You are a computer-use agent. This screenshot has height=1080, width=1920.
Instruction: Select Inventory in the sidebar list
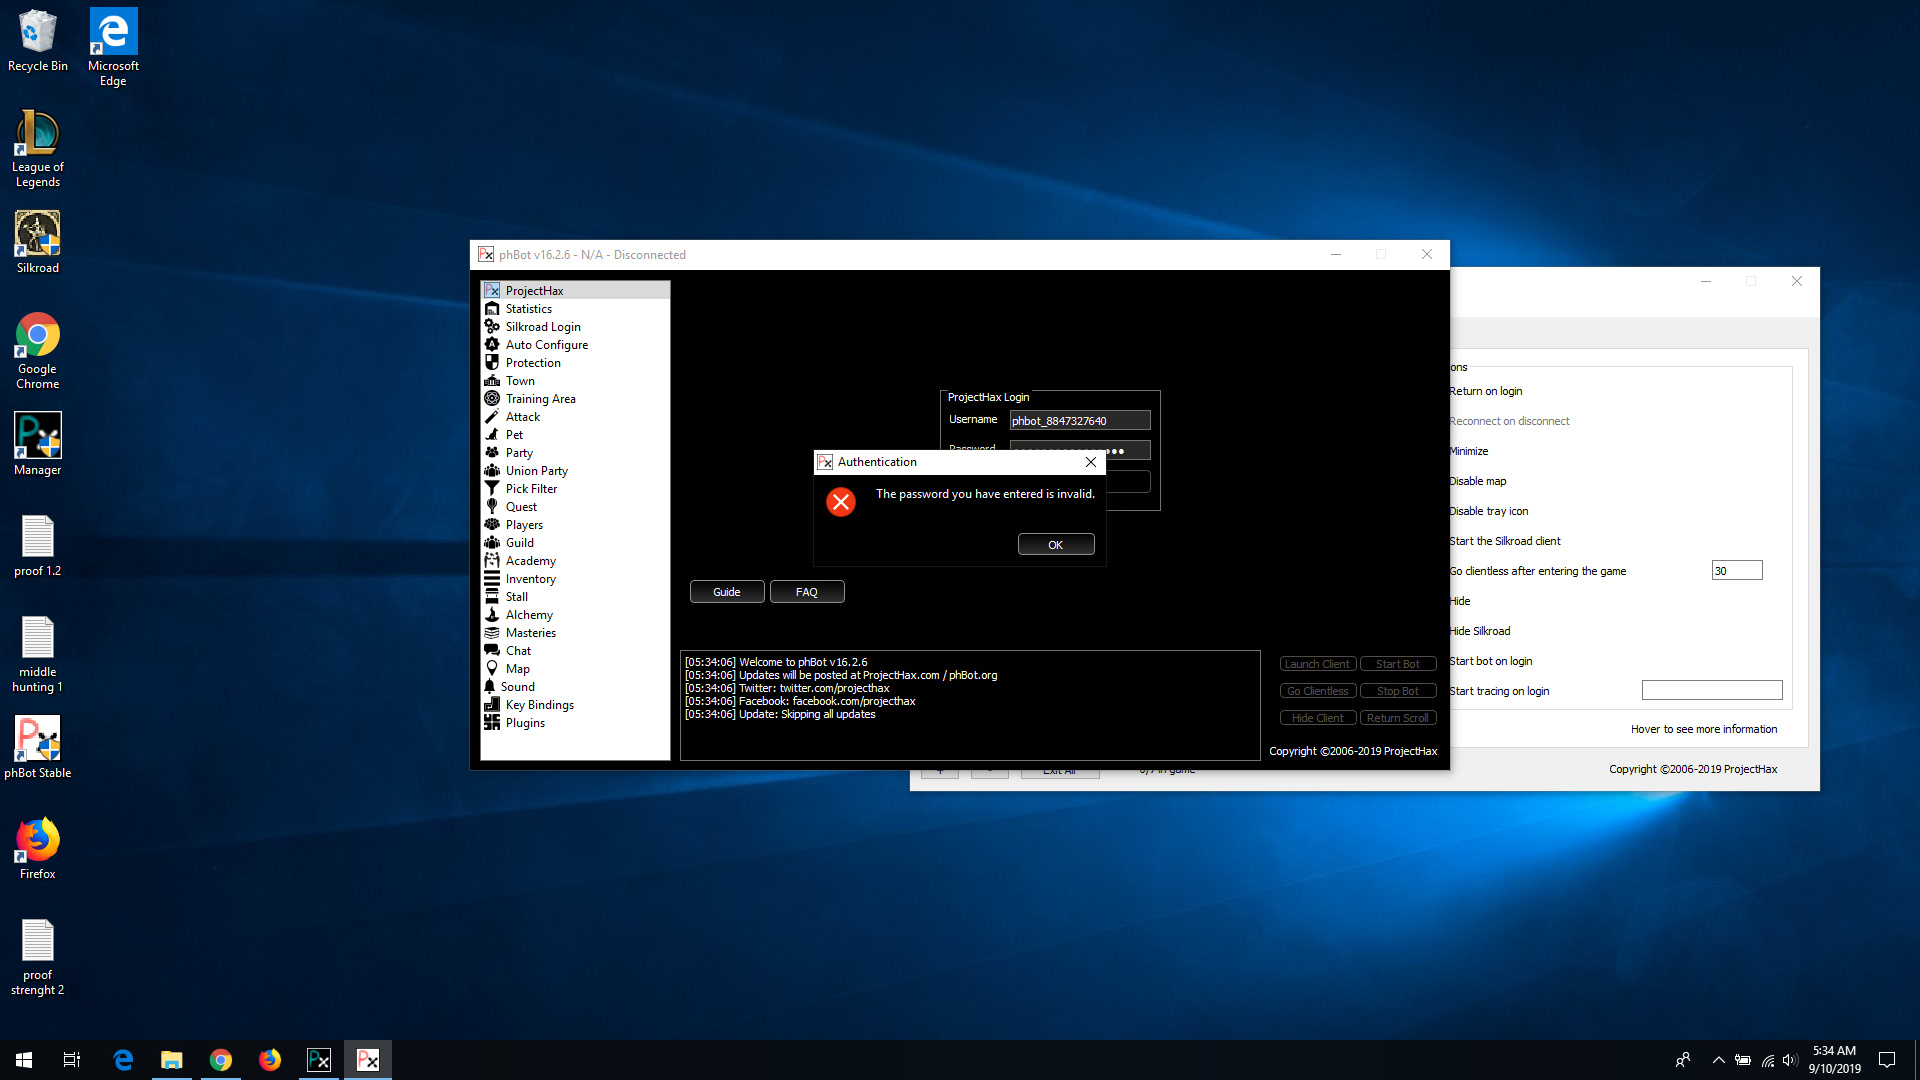pyautogui.click(x=530, y=579)
